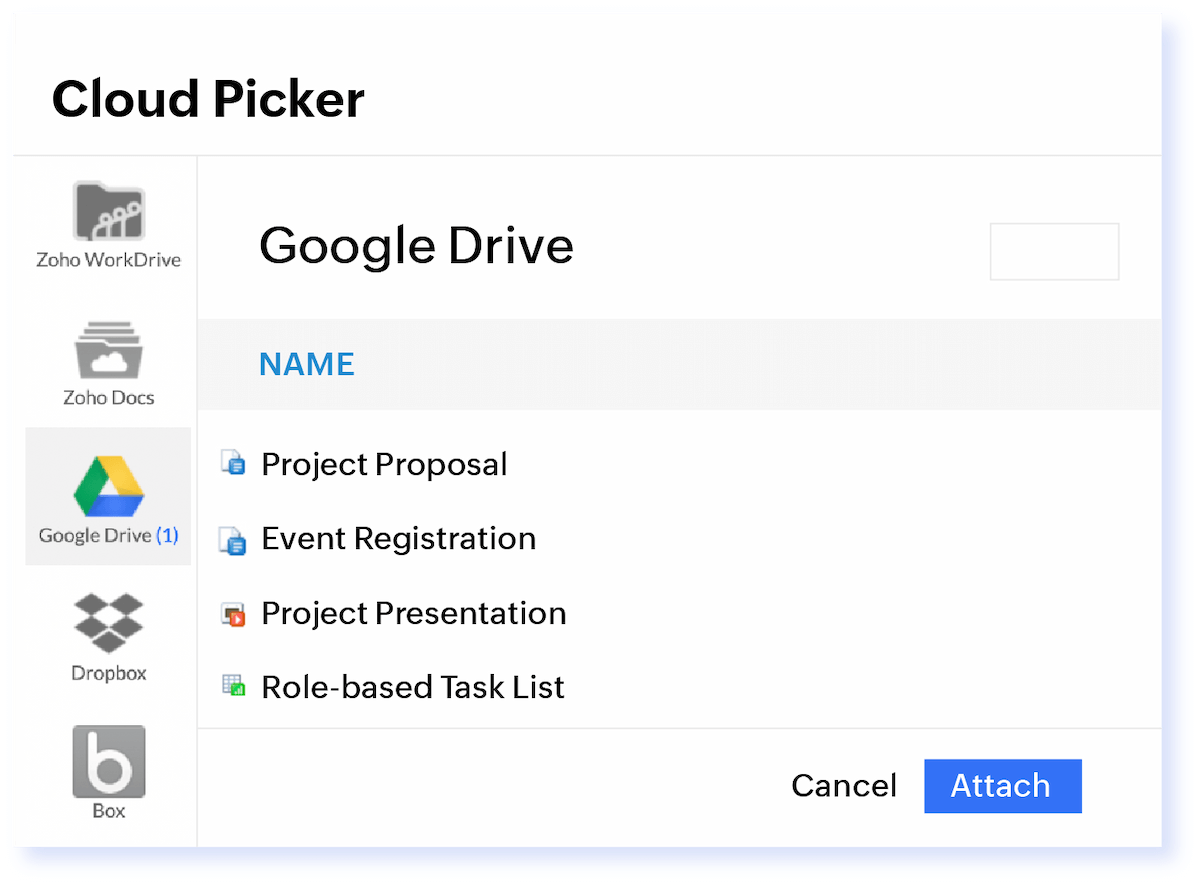Click the document icon next to Event Registration
1200x885 pixels.
[232, 540]
